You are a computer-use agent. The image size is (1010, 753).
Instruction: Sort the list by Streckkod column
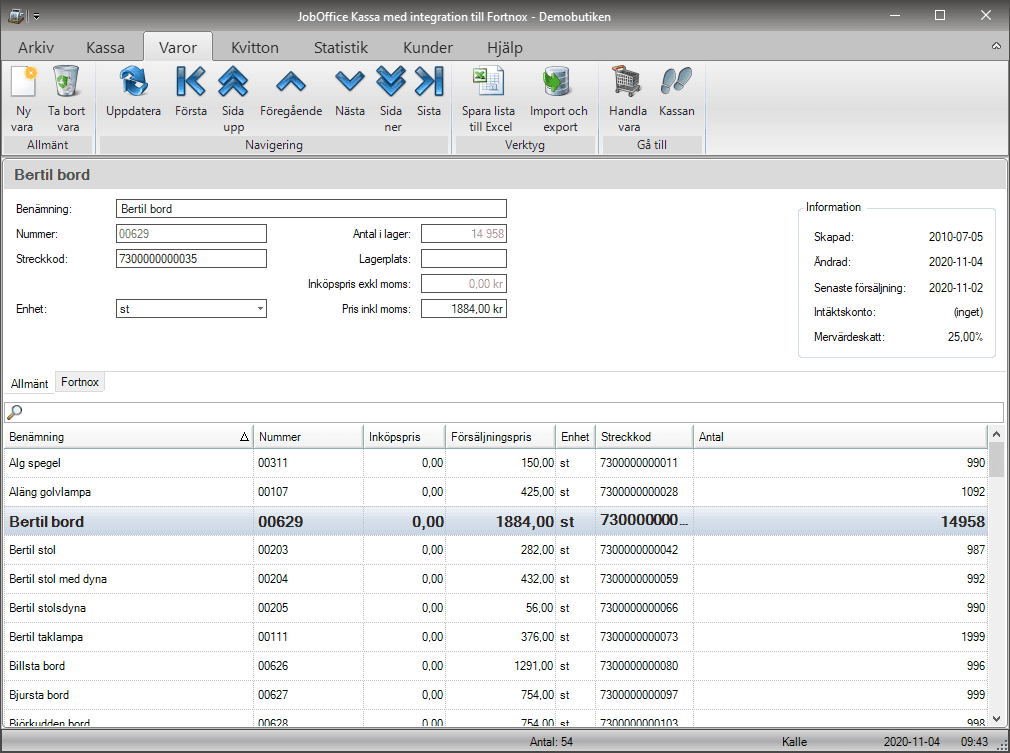click(644, 437)
